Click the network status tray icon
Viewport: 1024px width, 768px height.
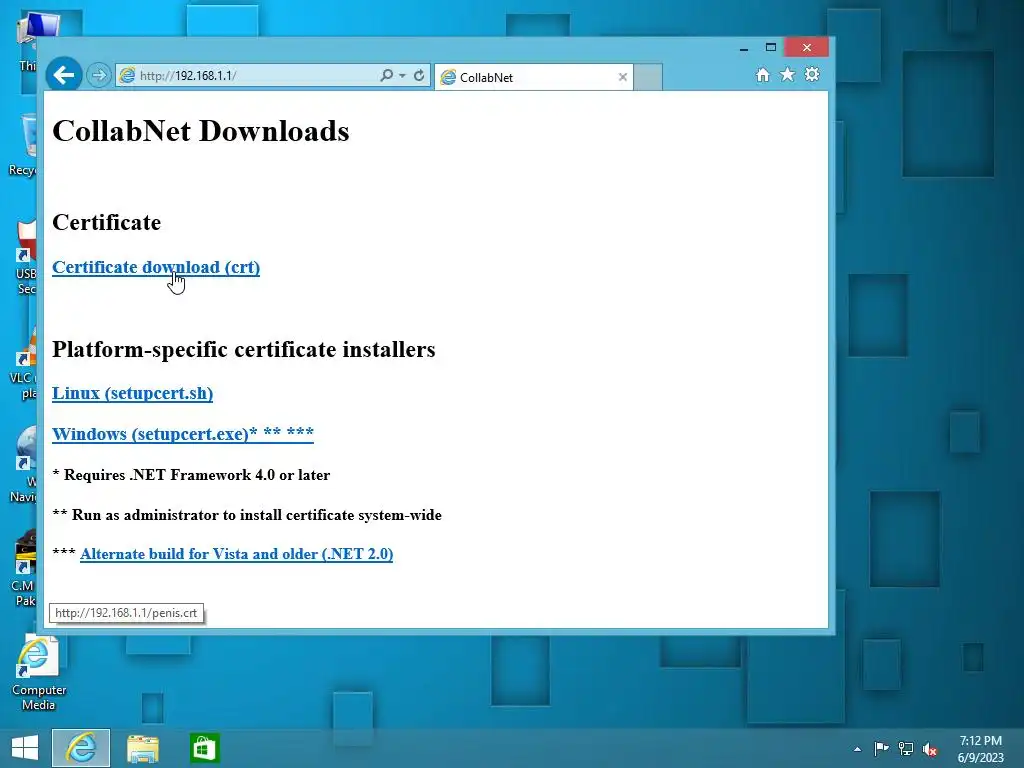(x=906, y=748)
